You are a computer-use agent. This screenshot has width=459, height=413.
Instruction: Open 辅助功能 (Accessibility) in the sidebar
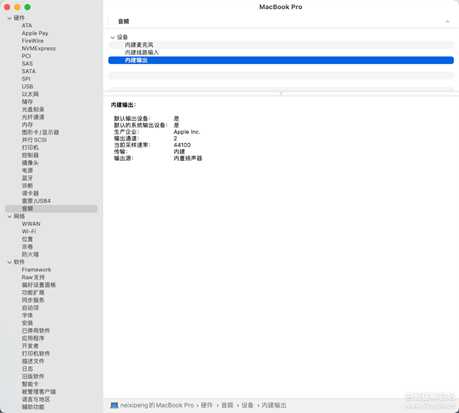(33, 407)
